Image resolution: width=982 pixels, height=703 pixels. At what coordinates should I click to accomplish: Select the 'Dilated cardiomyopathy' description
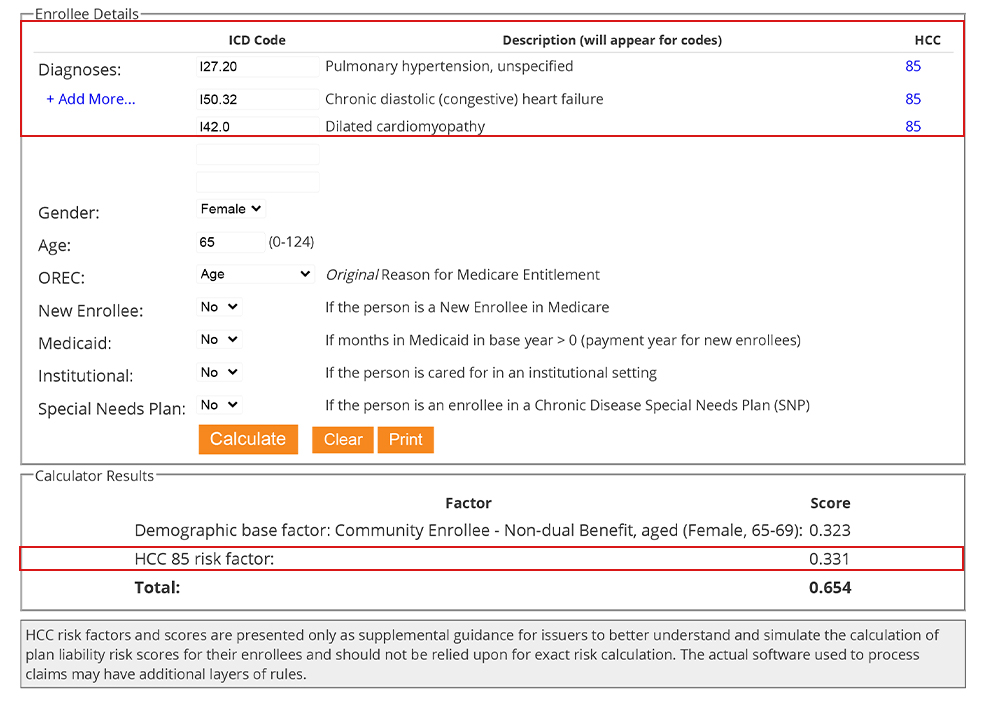point(405,126)
